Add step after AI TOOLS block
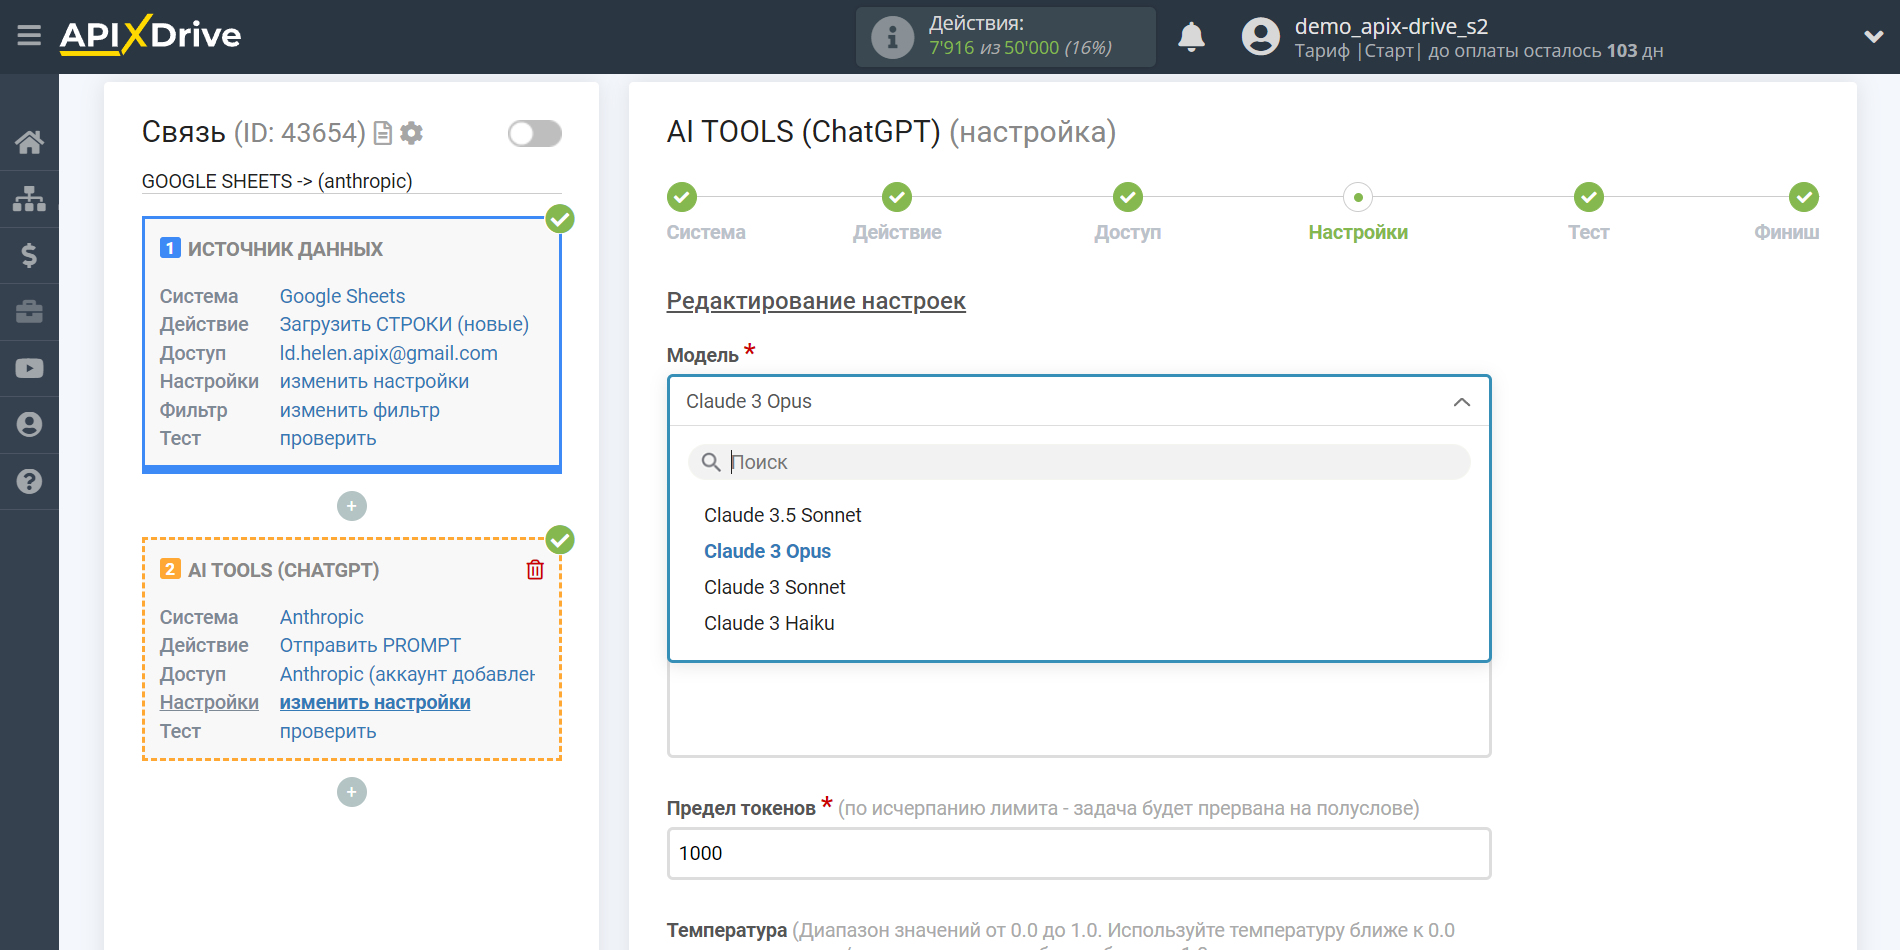1900x950 pixels. tap(351, 792)
